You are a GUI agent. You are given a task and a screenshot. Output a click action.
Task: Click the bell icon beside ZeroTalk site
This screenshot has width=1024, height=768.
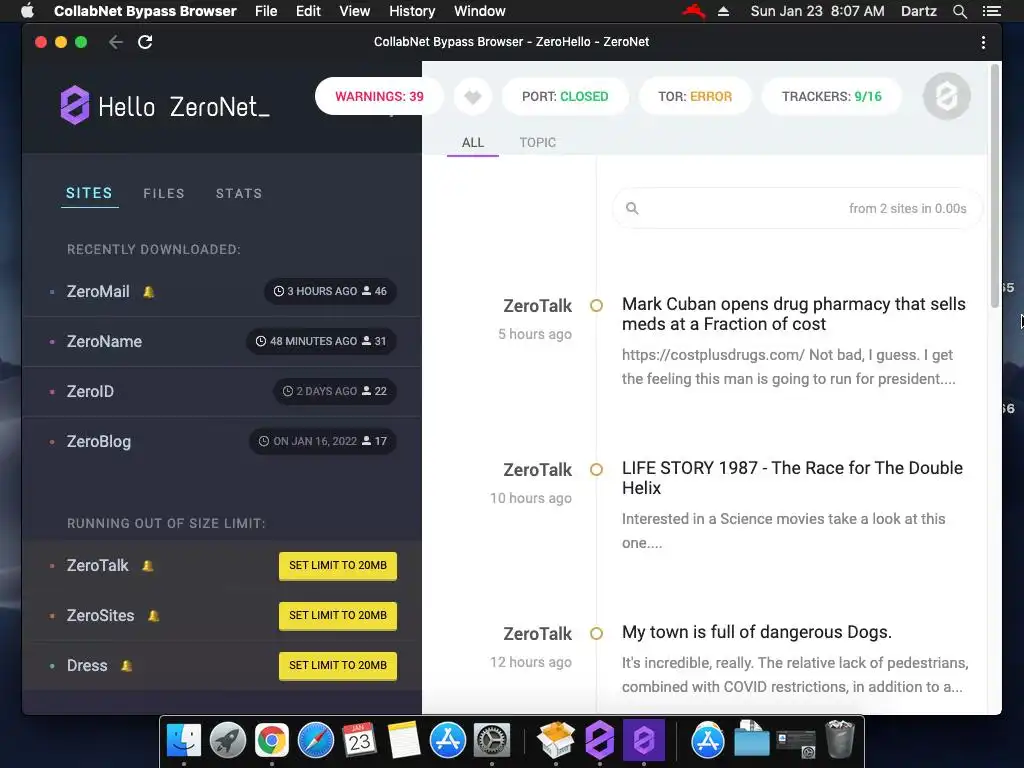[148, 566]
